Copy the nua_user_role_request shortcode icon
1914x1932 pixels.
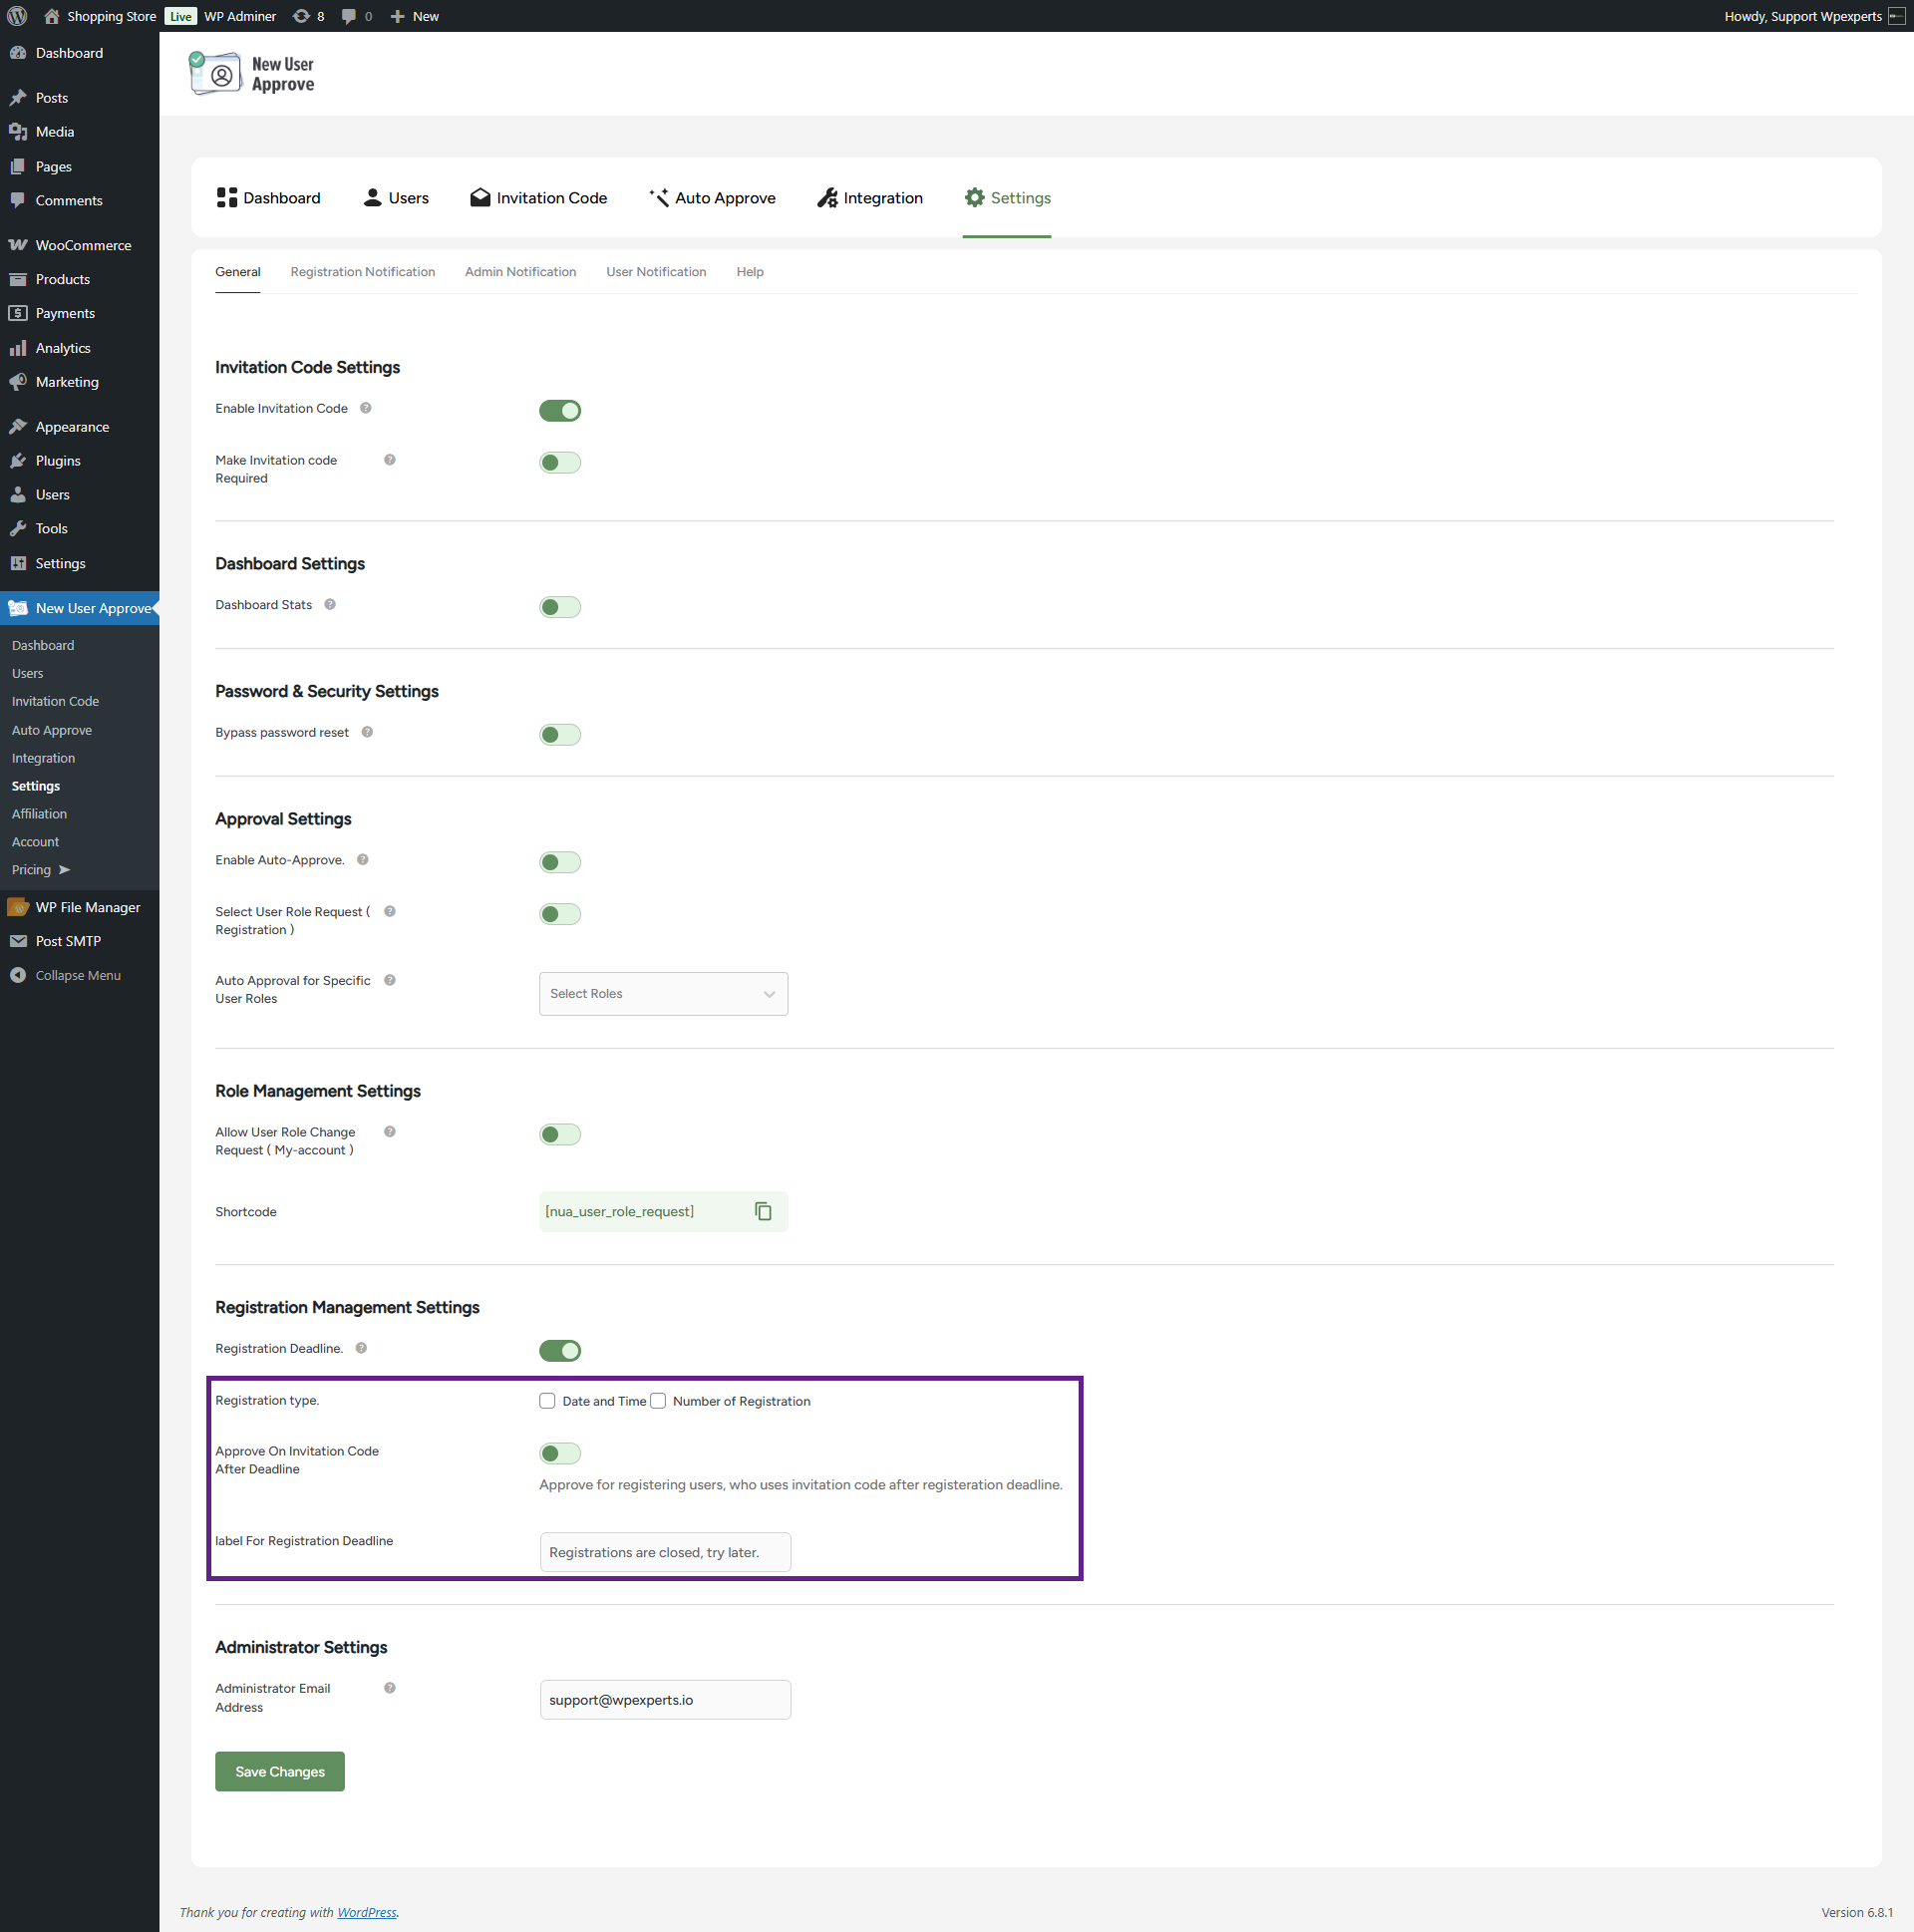[x=763, y=1211]
